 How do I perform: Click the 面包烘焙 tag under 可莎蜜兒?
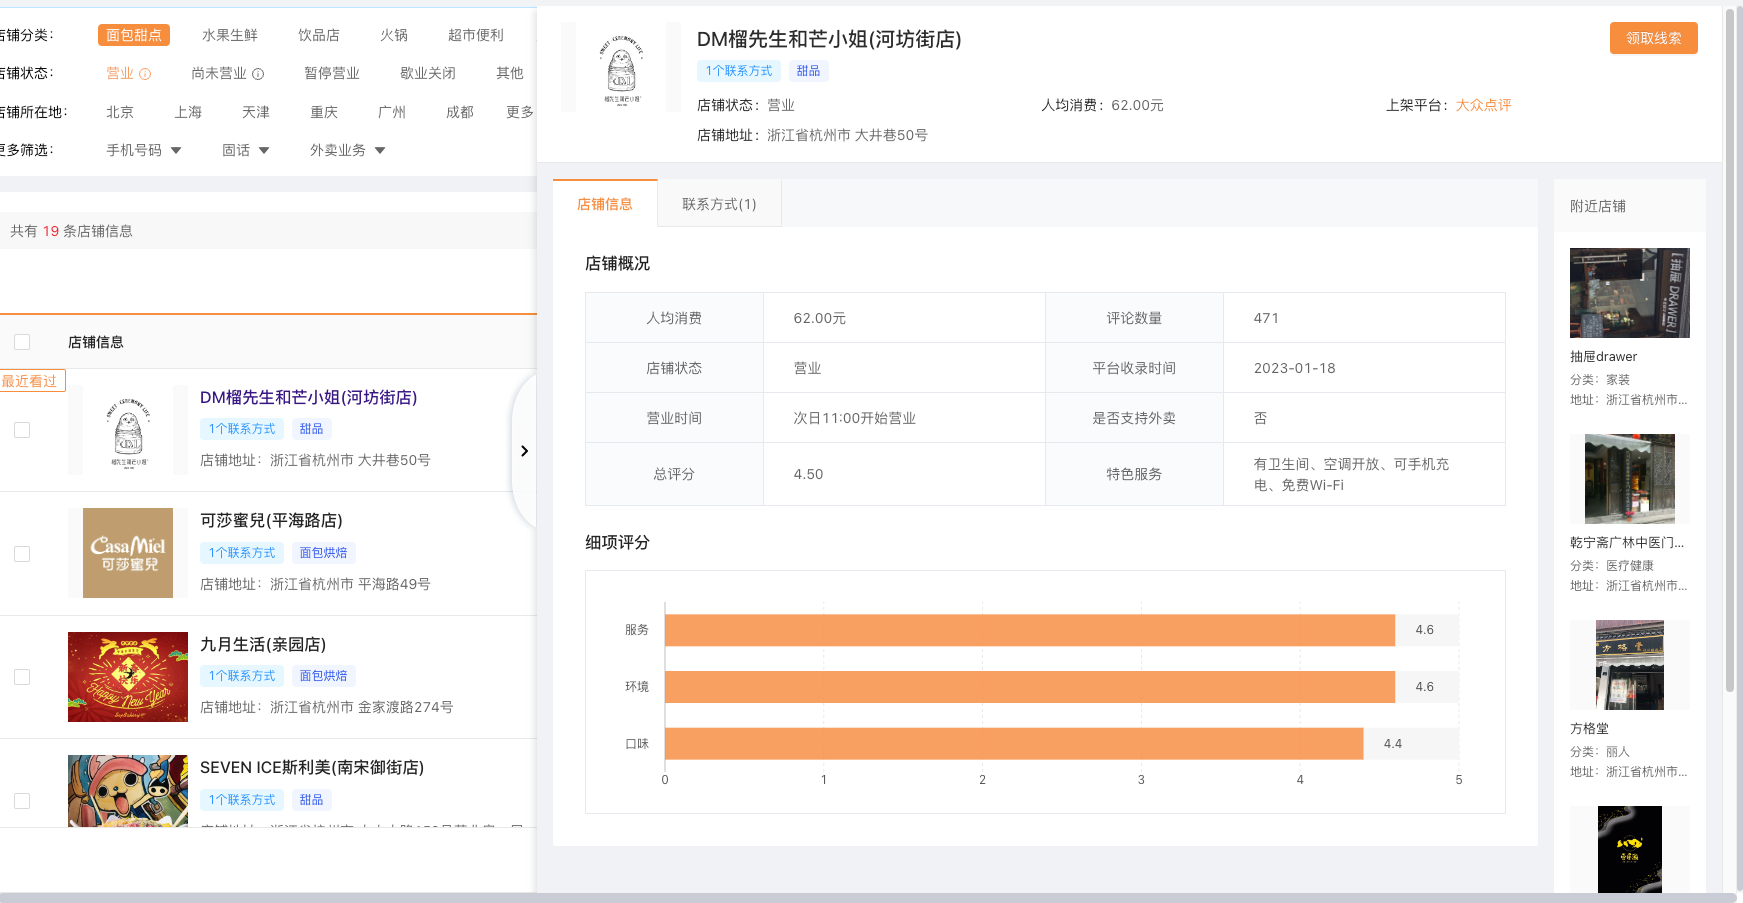(x=324, y=553)
